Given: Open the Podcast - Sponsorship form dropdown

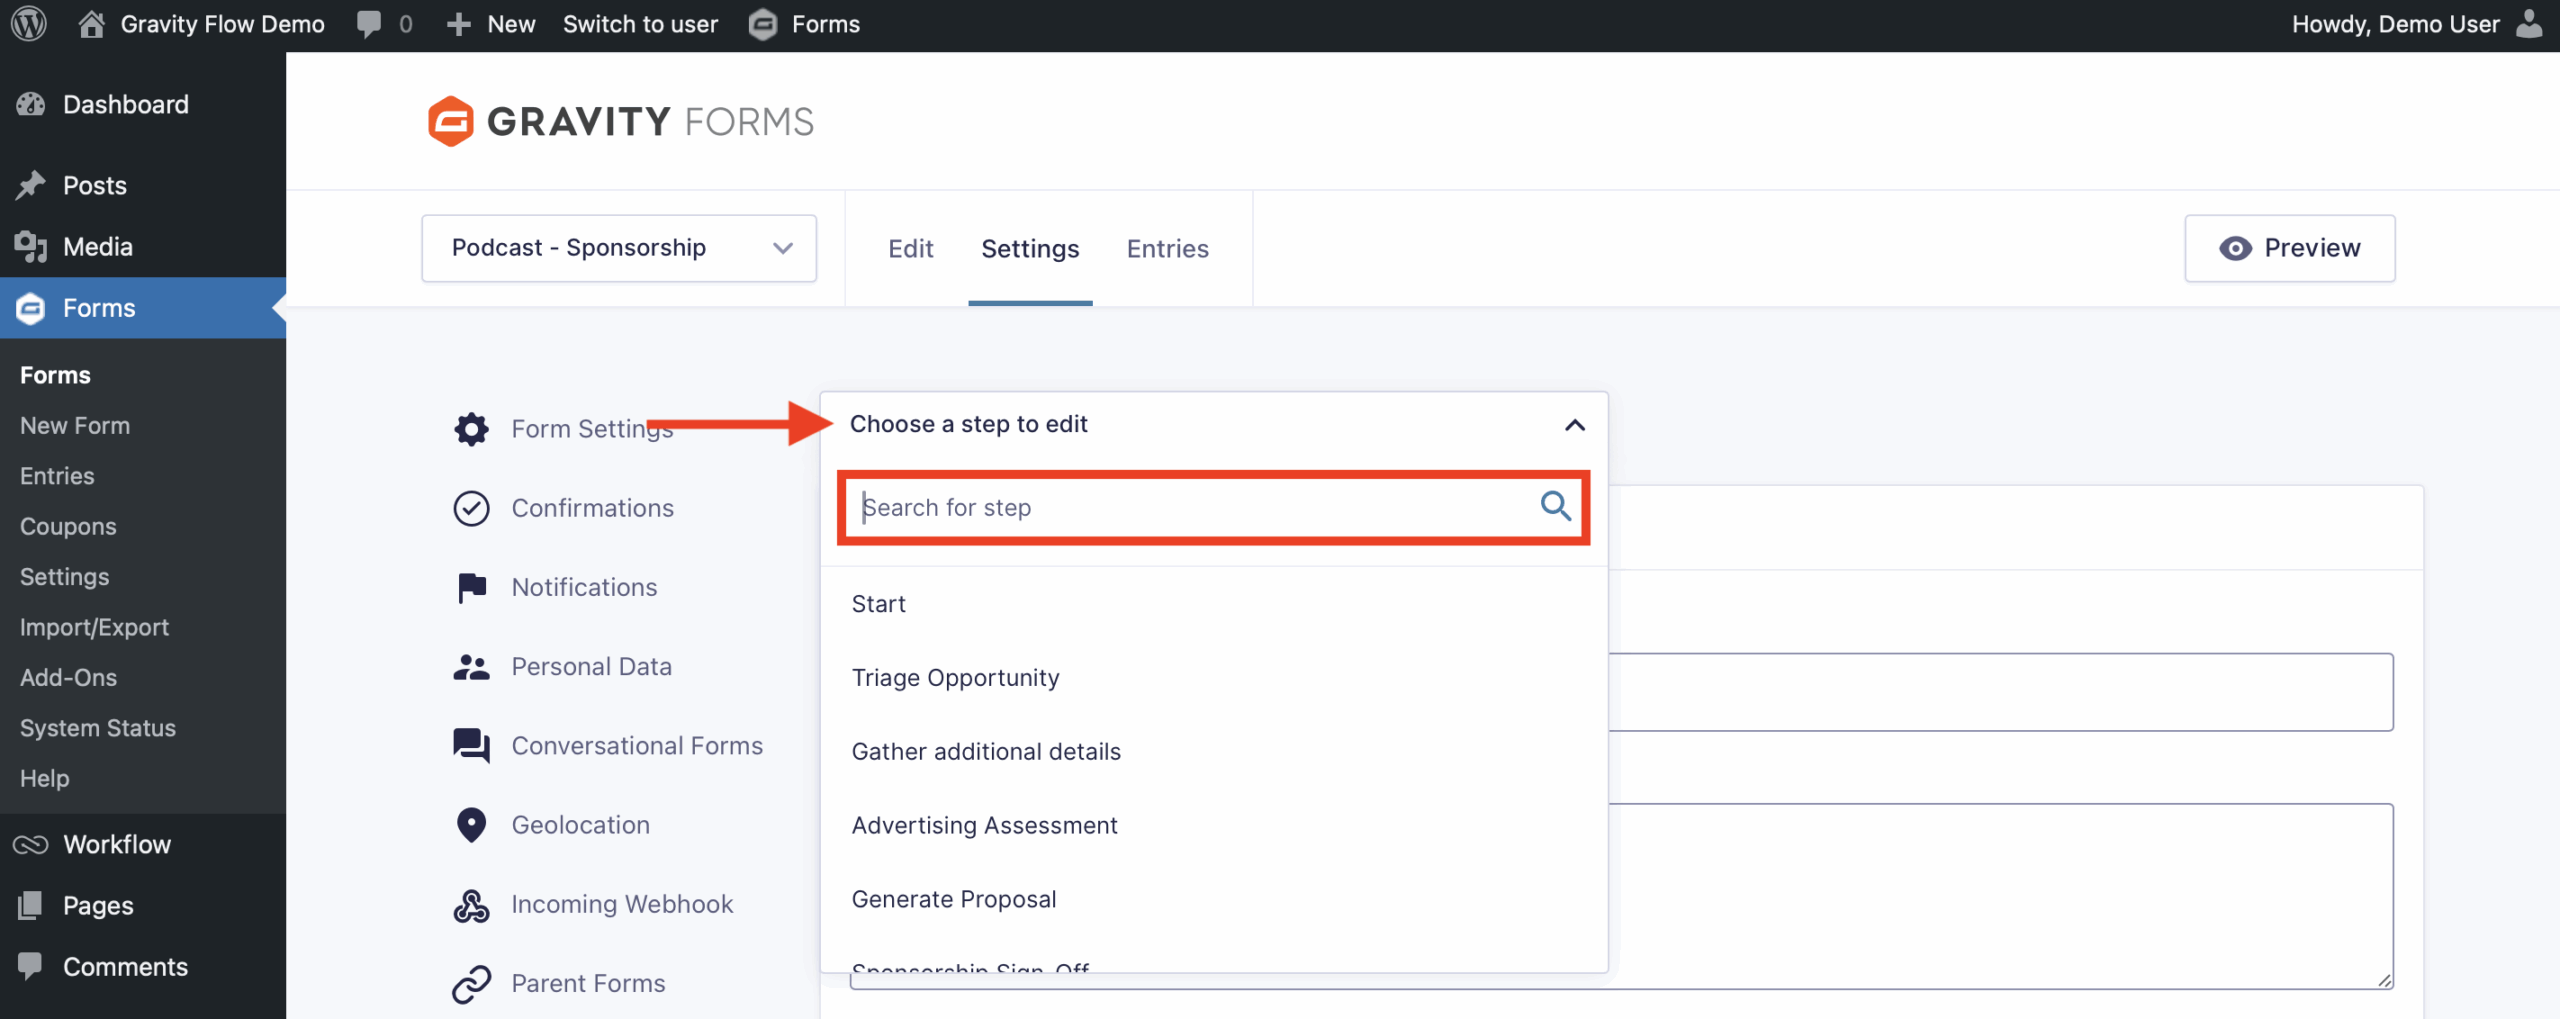Looking at the screenshot, I should click(618, 247).
